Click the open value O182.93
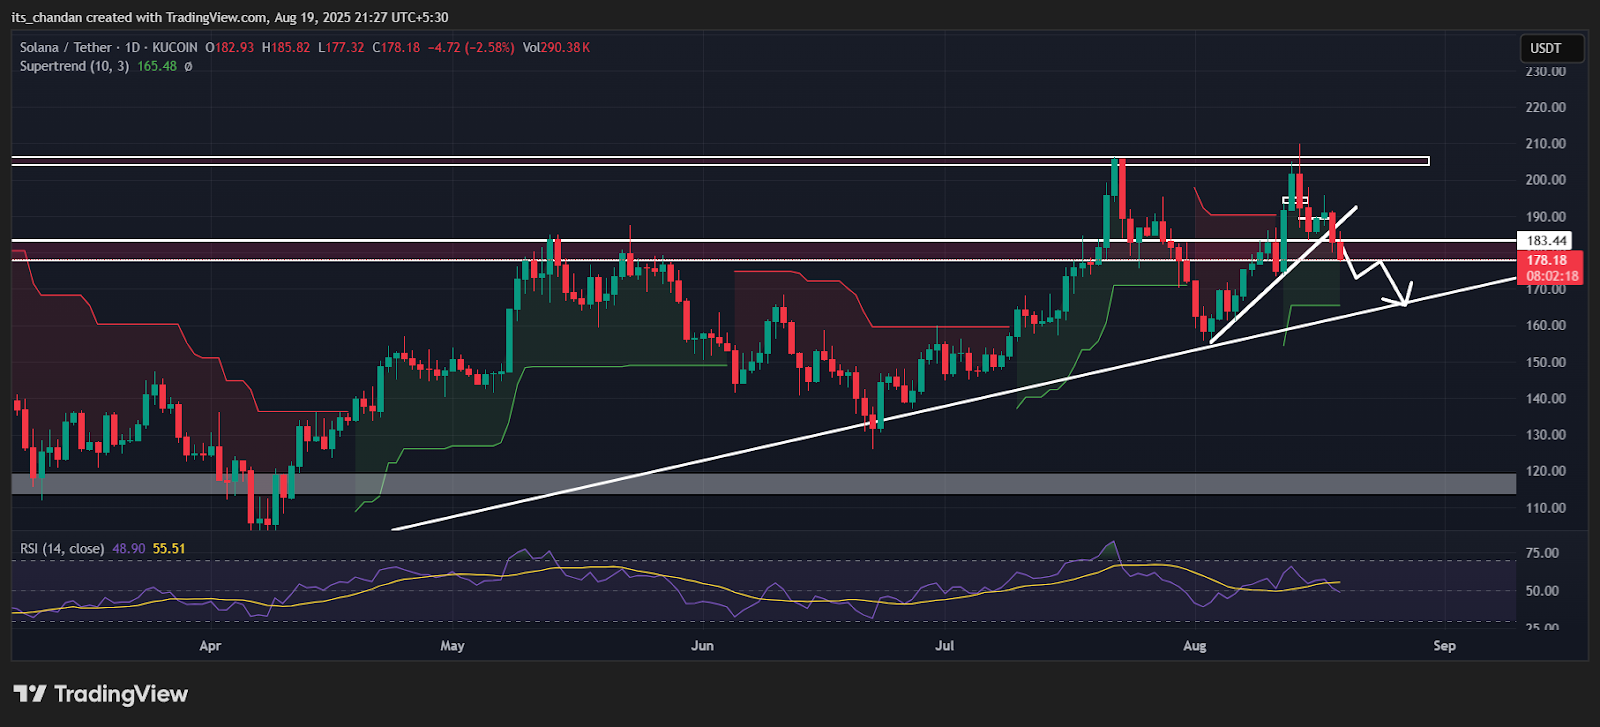 click(230, 47)
